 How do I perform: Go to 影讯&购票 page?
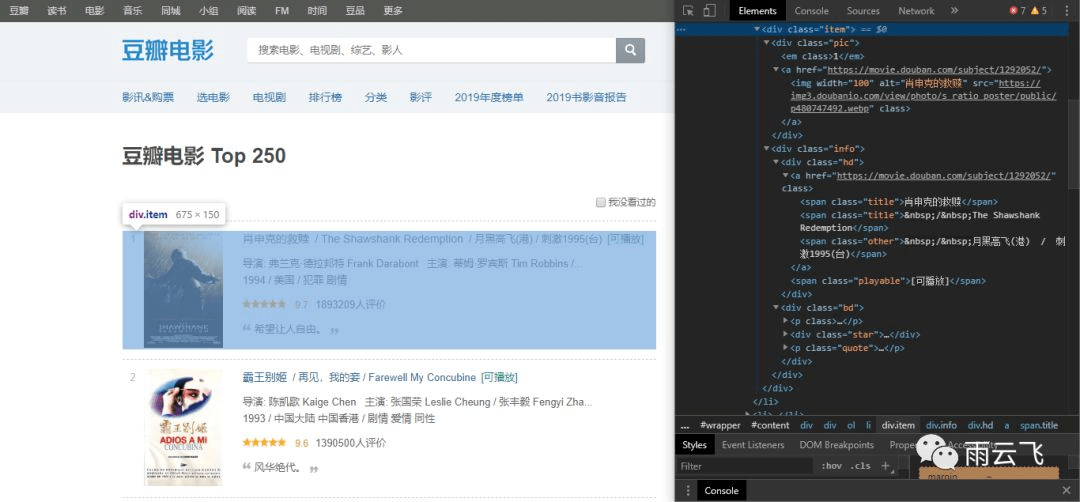[147, 97]
